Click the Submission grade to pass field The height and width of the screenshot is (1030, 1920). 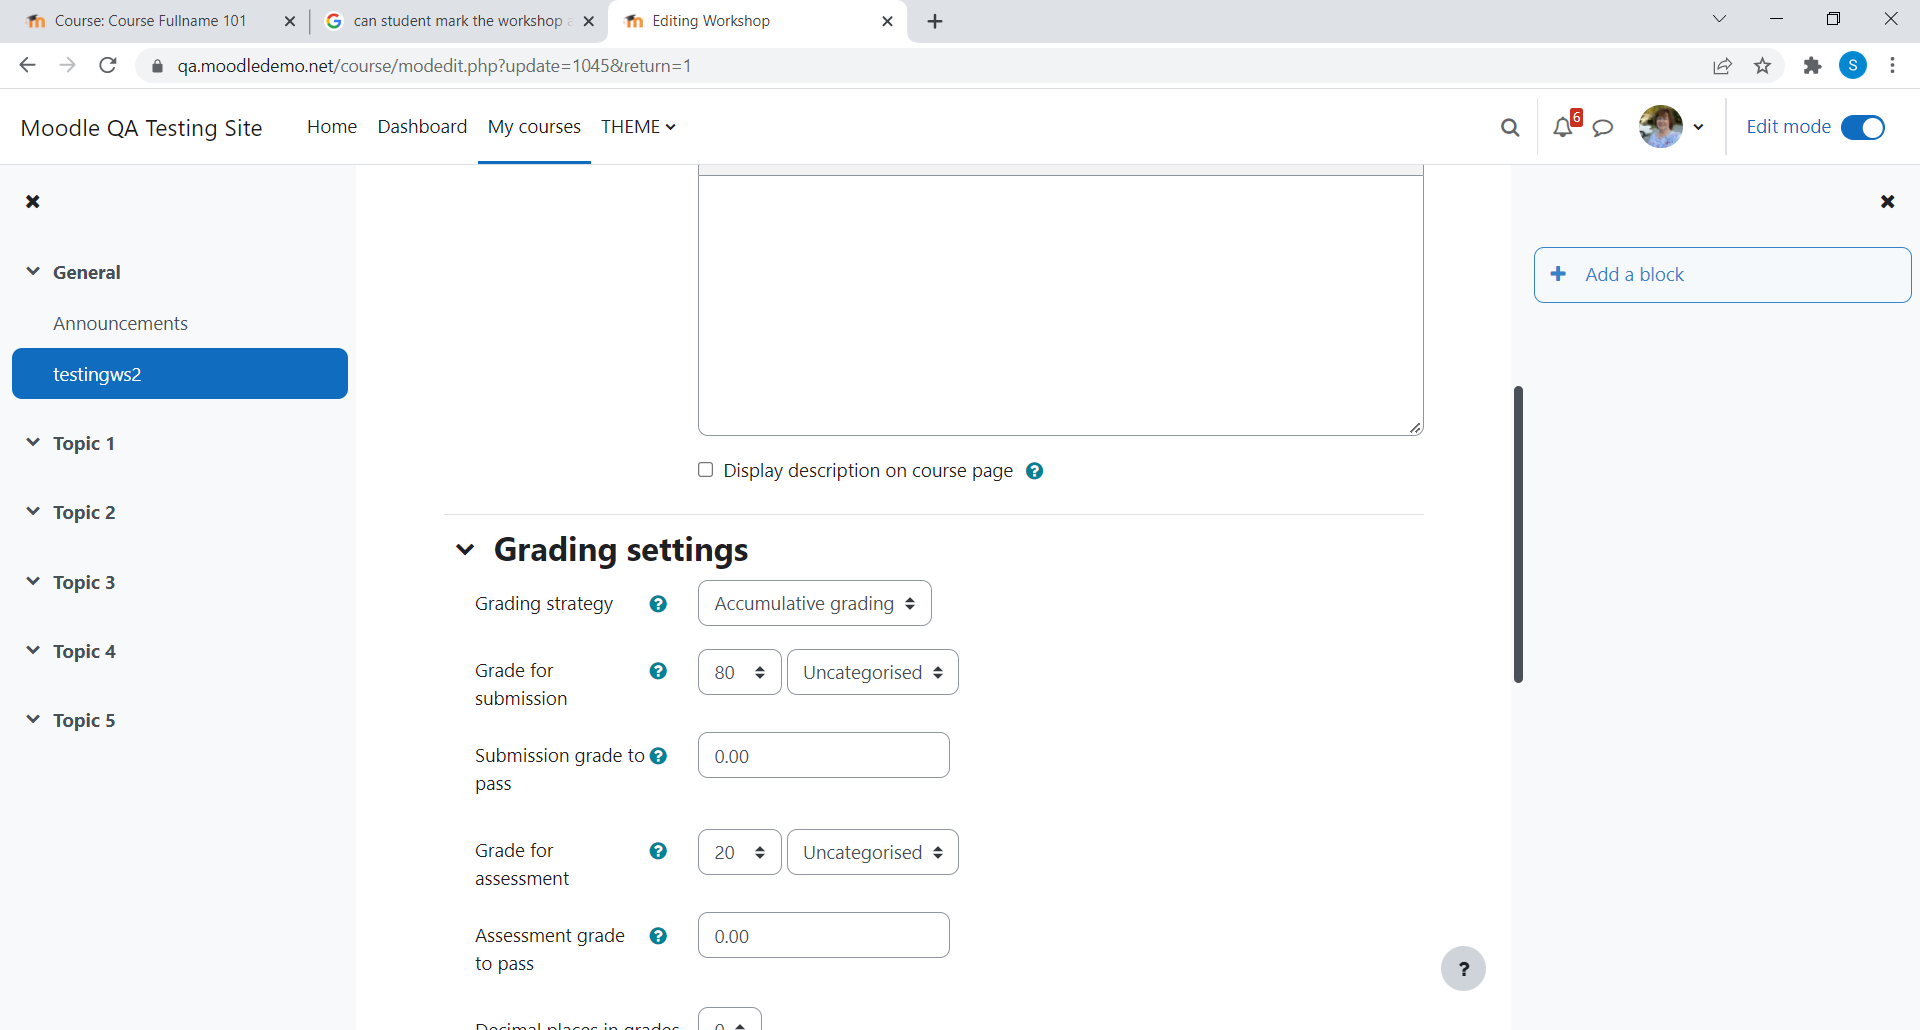(x=823, y=755)
